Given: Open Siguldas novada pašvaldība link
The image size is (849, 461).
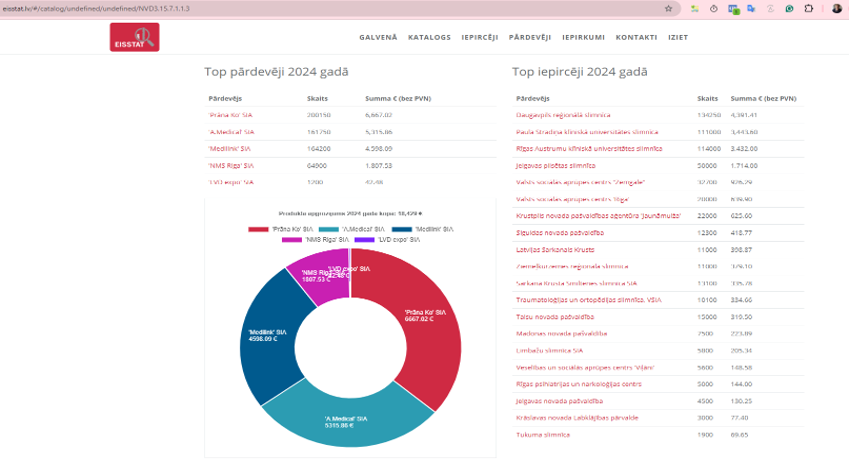Looking at the screenshot, I should [x=560, y=232].
